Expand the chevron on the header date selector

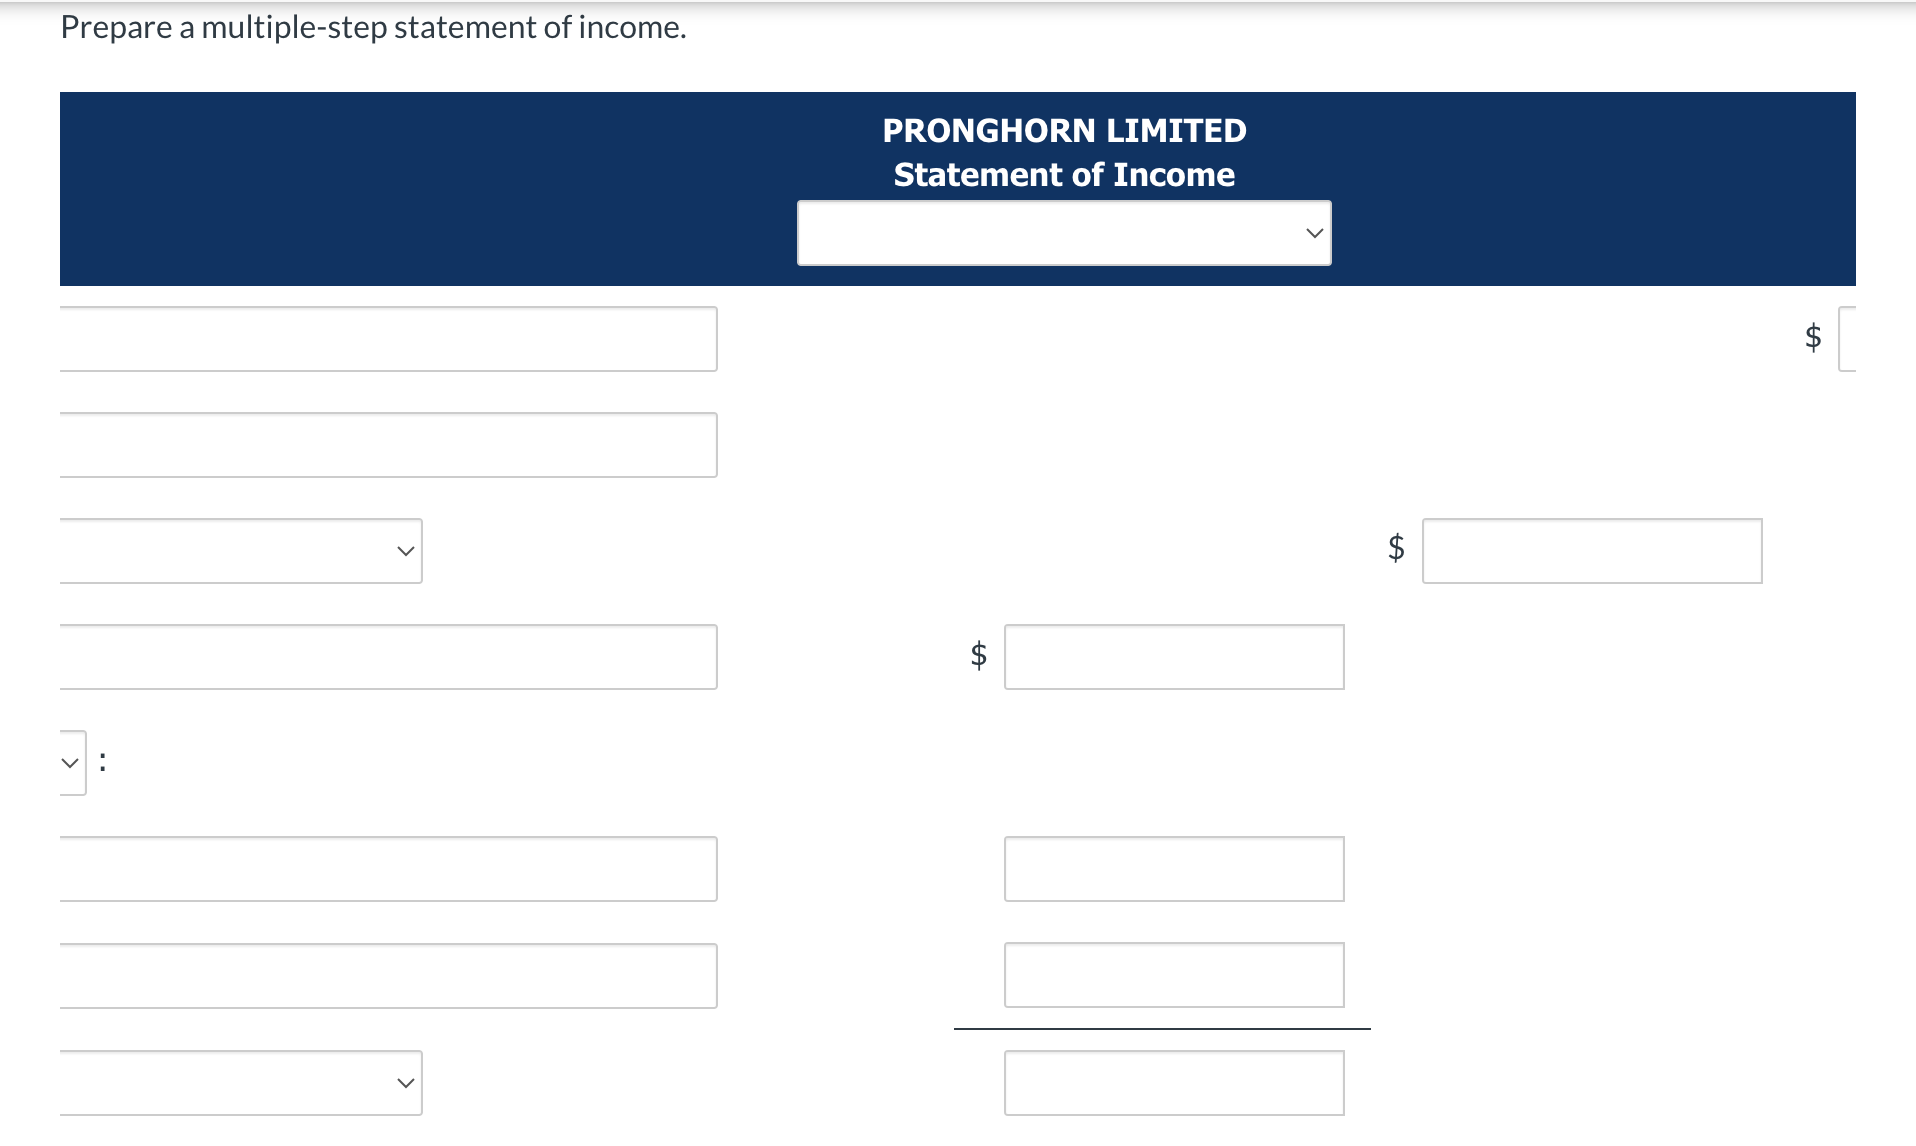pos(1313,232)
